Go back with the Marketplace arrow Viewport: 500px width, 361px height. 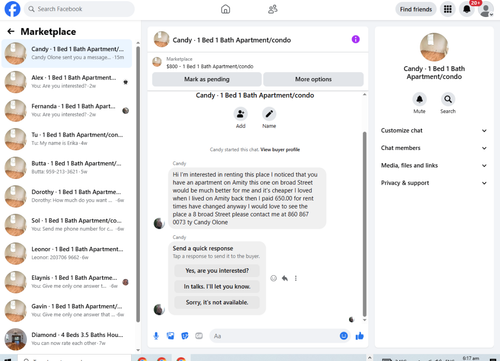(x=11, y=31)
